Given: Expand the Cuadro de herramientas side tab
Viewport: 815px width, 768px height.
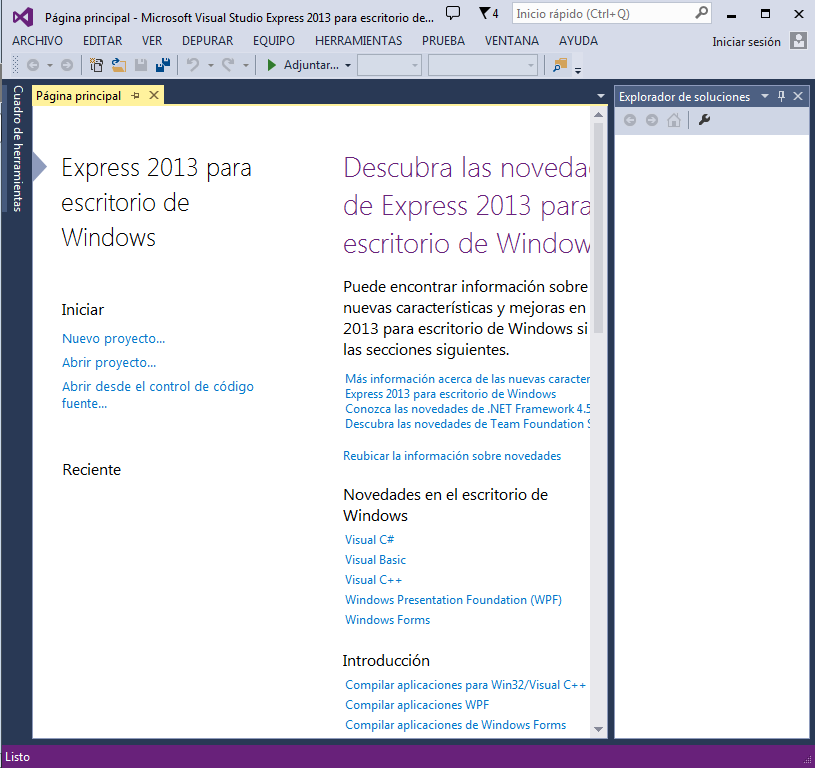Looking at the screenshot, I should click(x=17, y=148).
